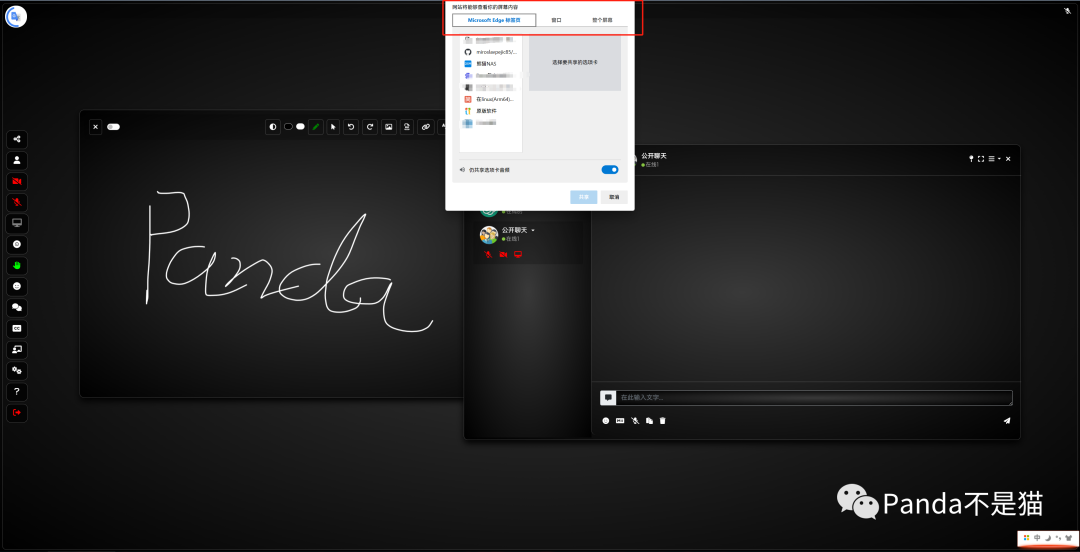Click the moon icon in the system tray

1048,538
